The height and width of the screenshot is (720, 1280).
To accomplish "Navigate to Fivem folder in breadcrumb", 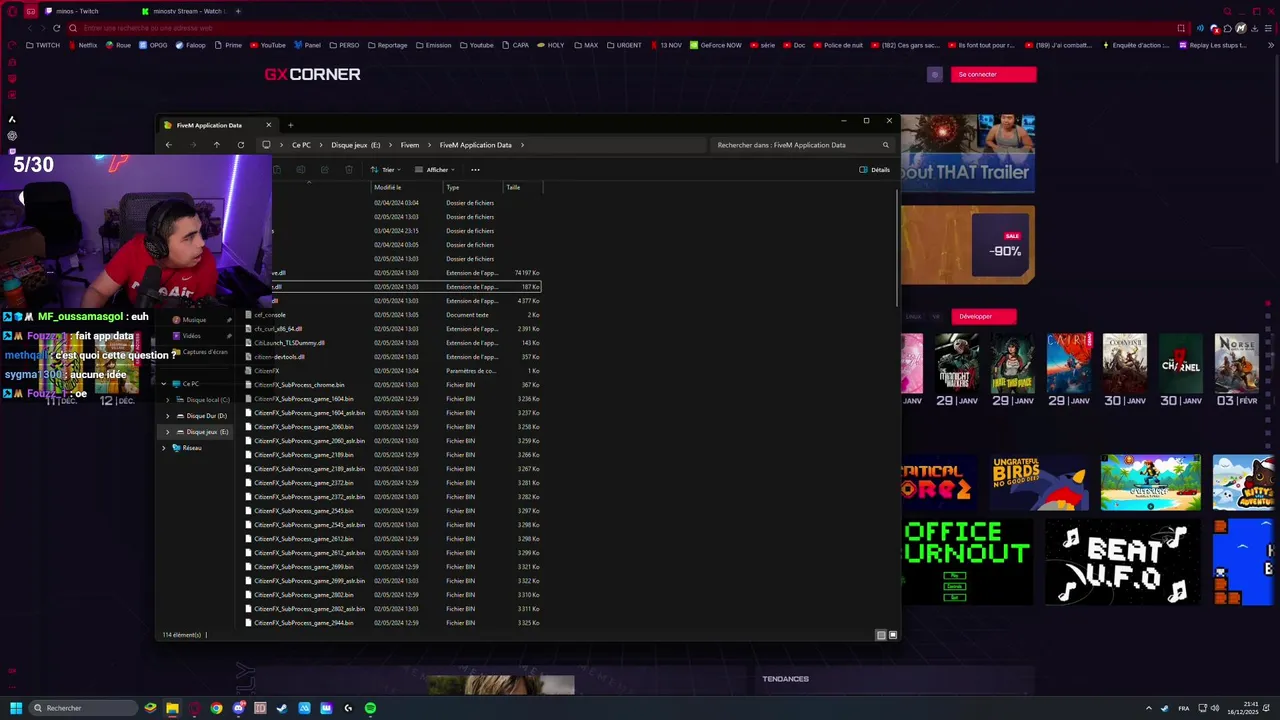I will point(410,145).
